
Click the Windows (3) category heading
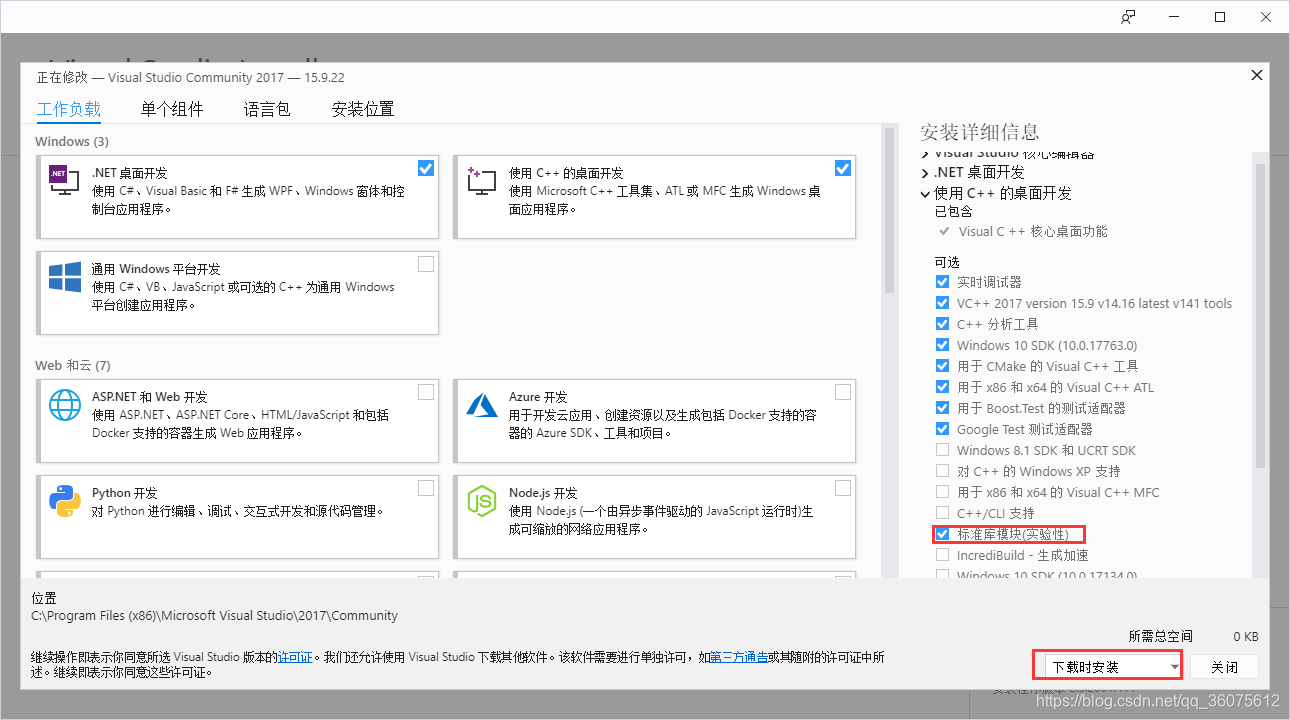(x=72, y=141)
